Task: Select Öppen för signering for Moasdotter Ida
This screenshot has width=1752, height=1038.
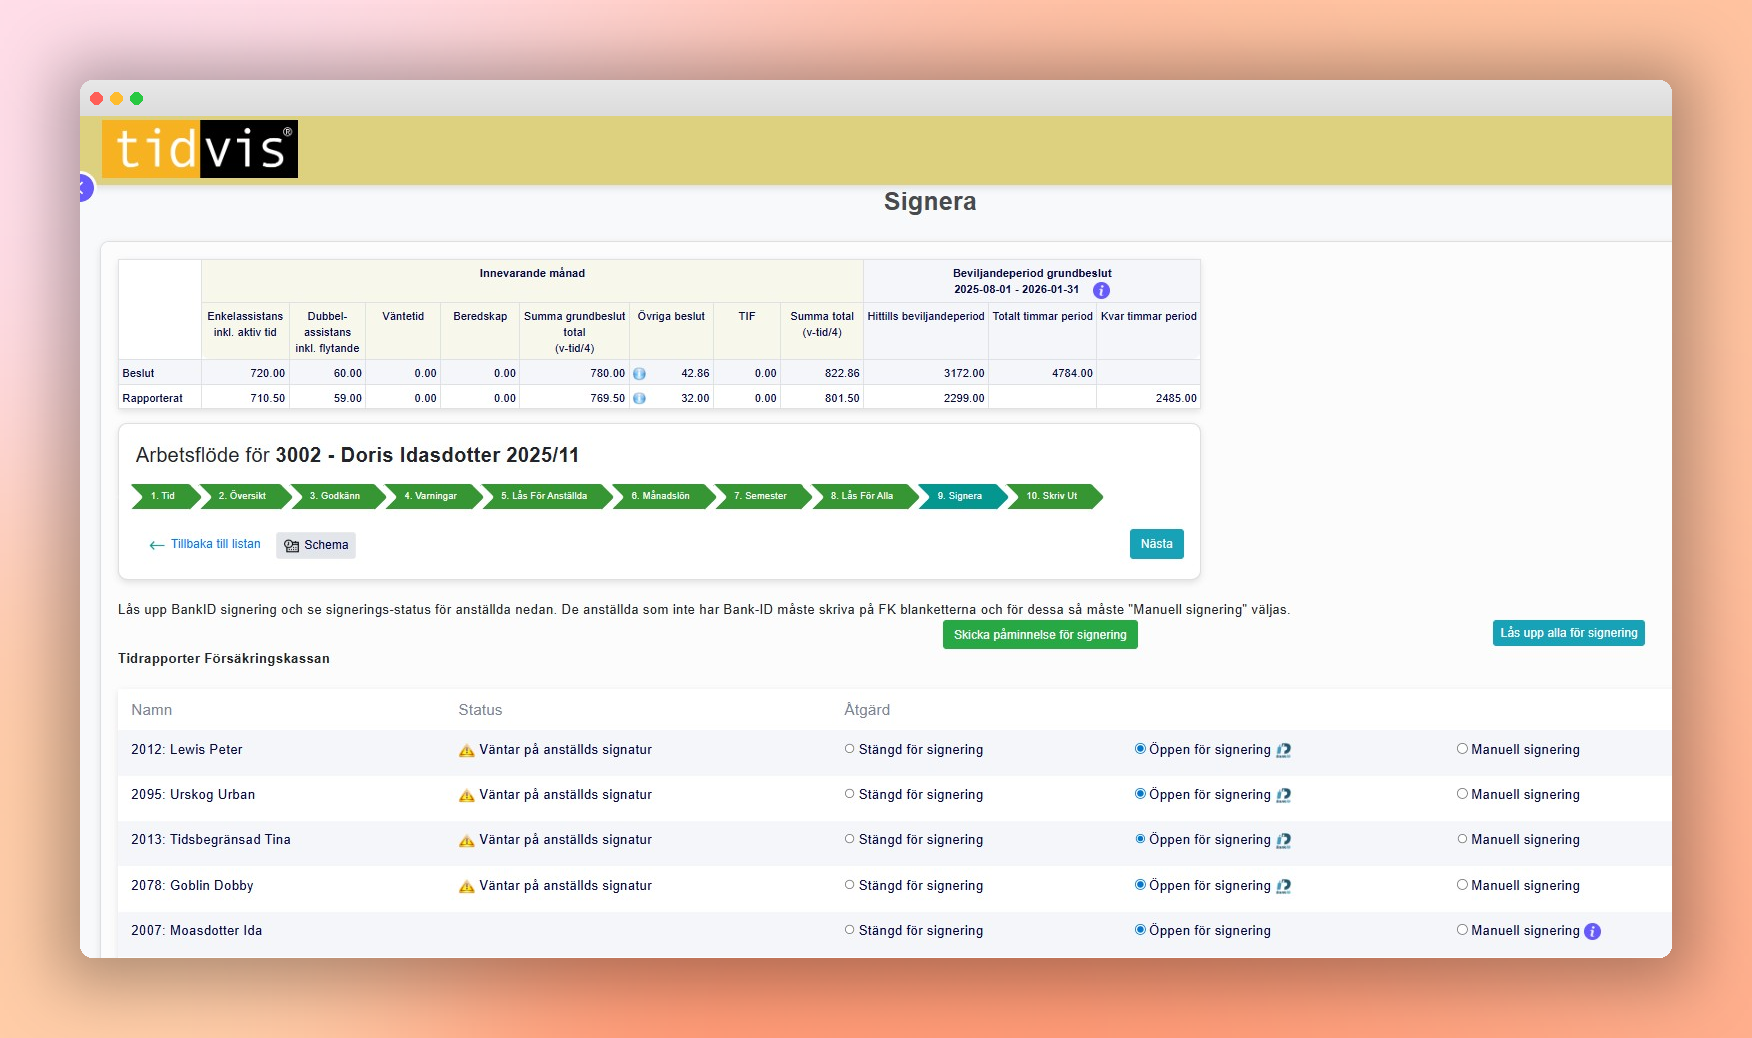Action: coord(1140,930)
